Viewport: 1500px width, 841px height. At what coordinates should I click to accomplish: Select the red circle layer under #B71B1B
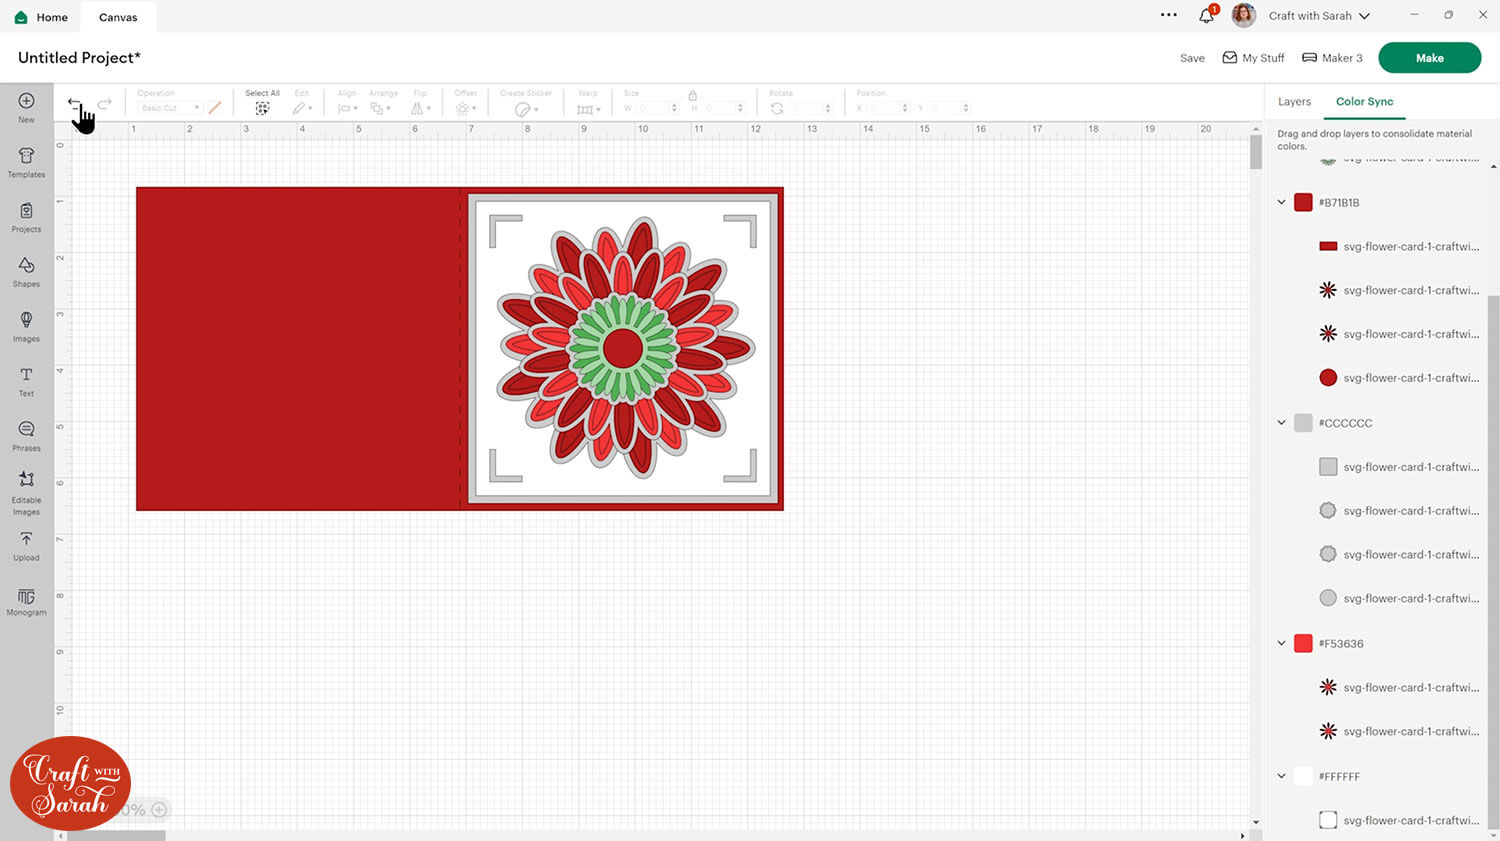(x=1398, y=378)
